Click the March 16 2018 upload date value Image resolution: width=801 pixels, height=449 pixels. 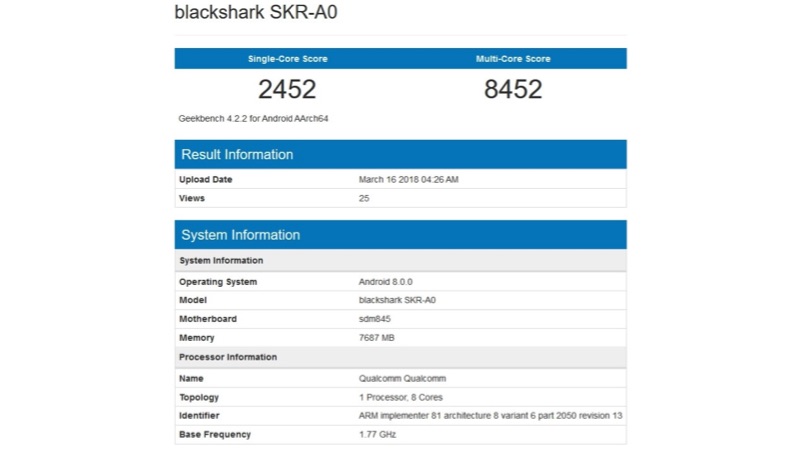pos(408,180)
